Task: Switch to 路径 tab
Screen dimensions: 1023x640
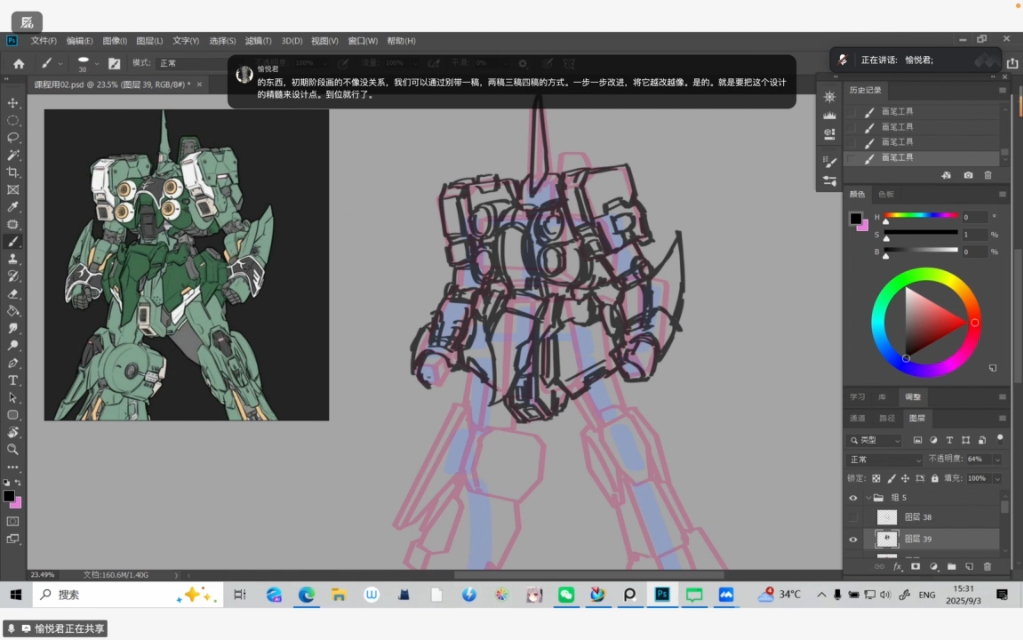Action: (x=887, y=418)
